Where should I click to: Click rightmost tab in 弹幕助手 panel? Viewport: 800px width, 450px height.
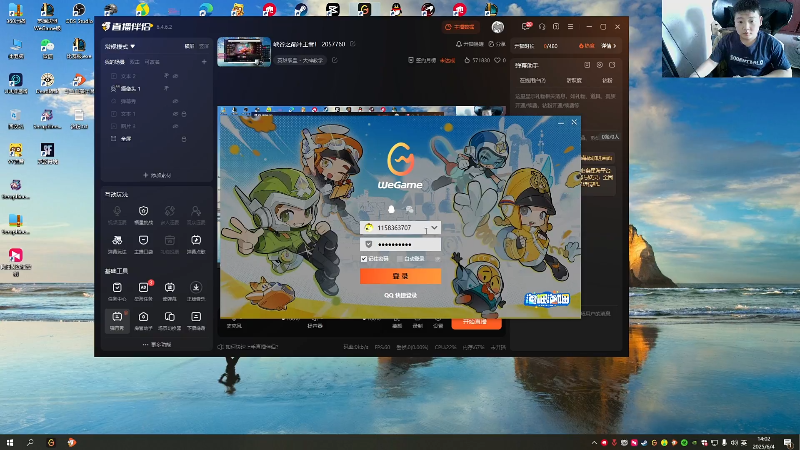pos(607,81)
